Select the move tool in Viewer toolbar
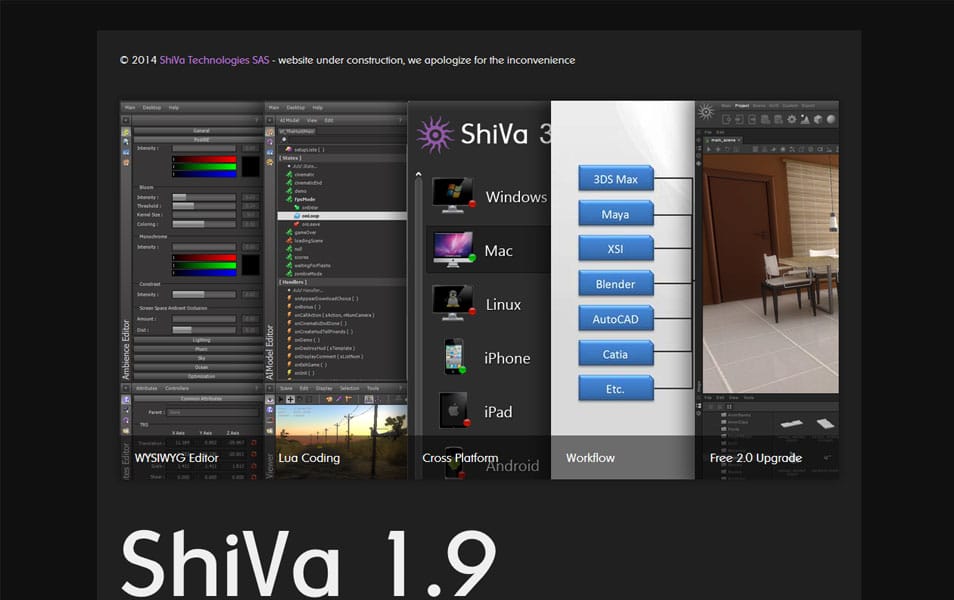954x600 pixels. pyautogui.click(x=291, y=399)
